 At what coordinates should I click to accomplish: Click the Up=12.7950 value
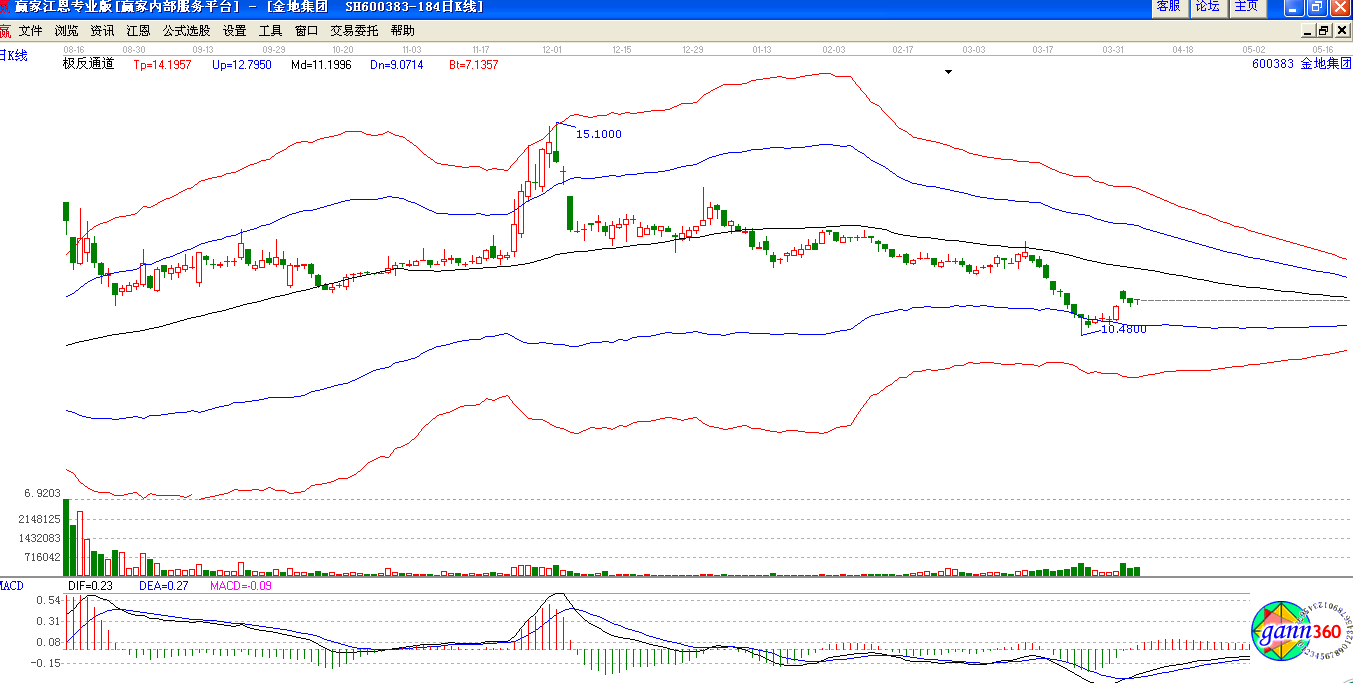pos(241,65)
